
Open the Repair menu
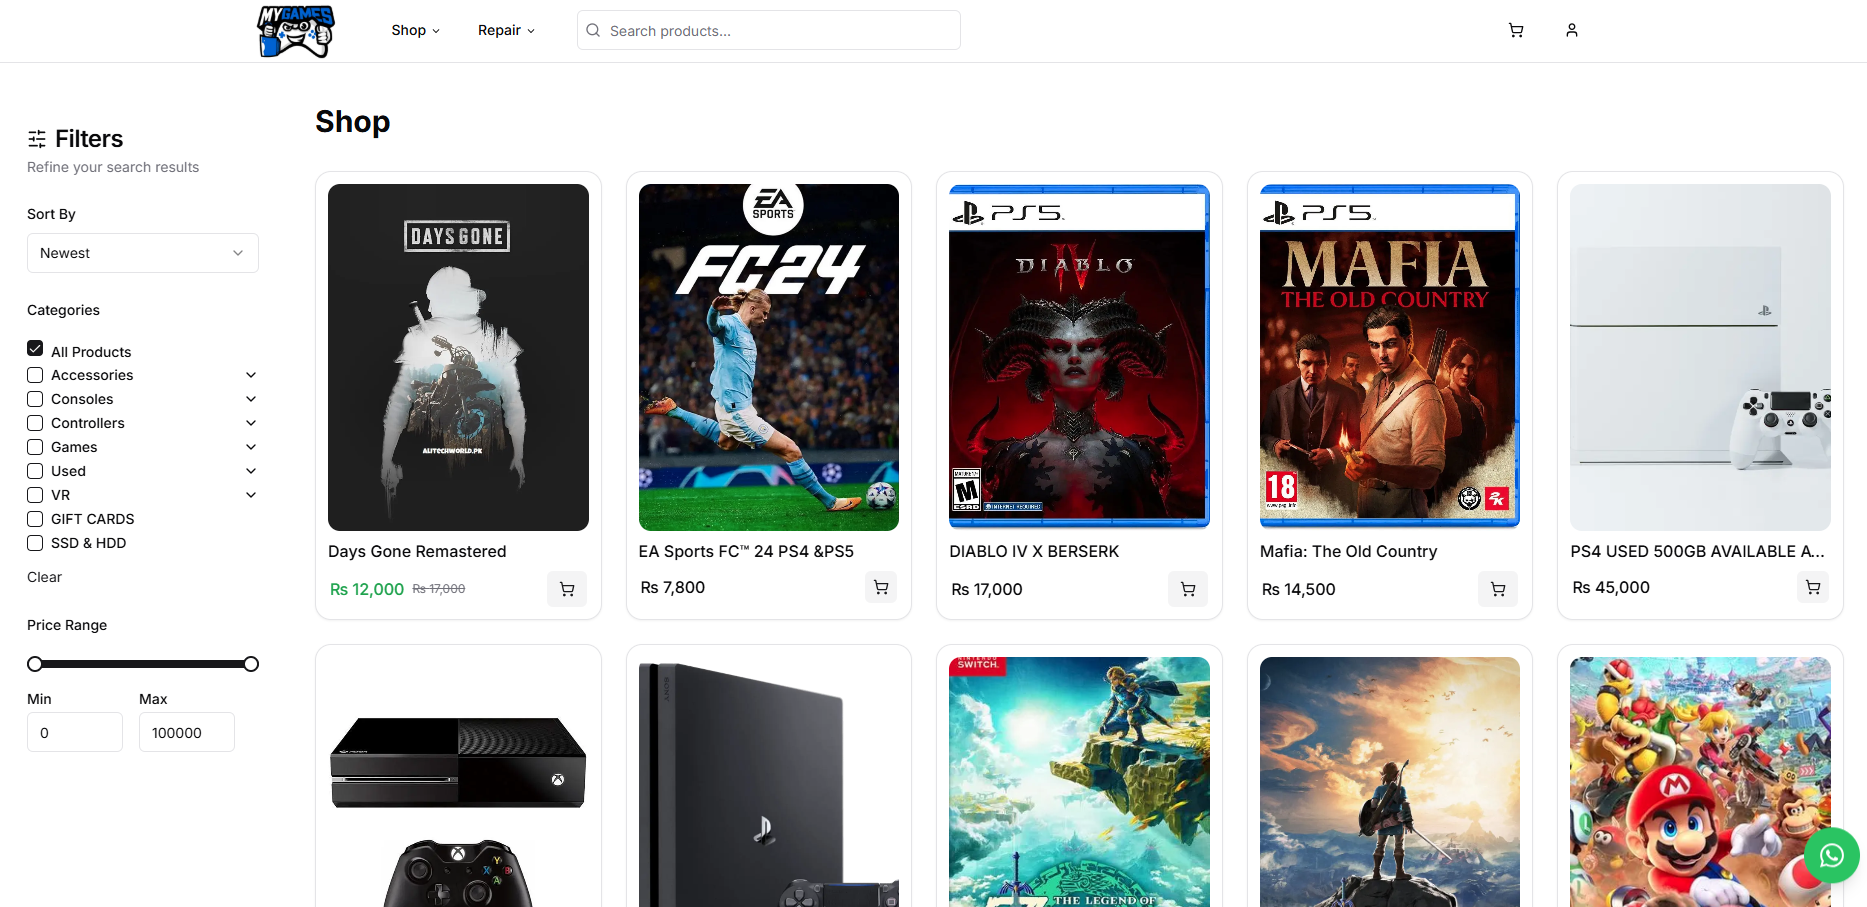pos(506,30)
